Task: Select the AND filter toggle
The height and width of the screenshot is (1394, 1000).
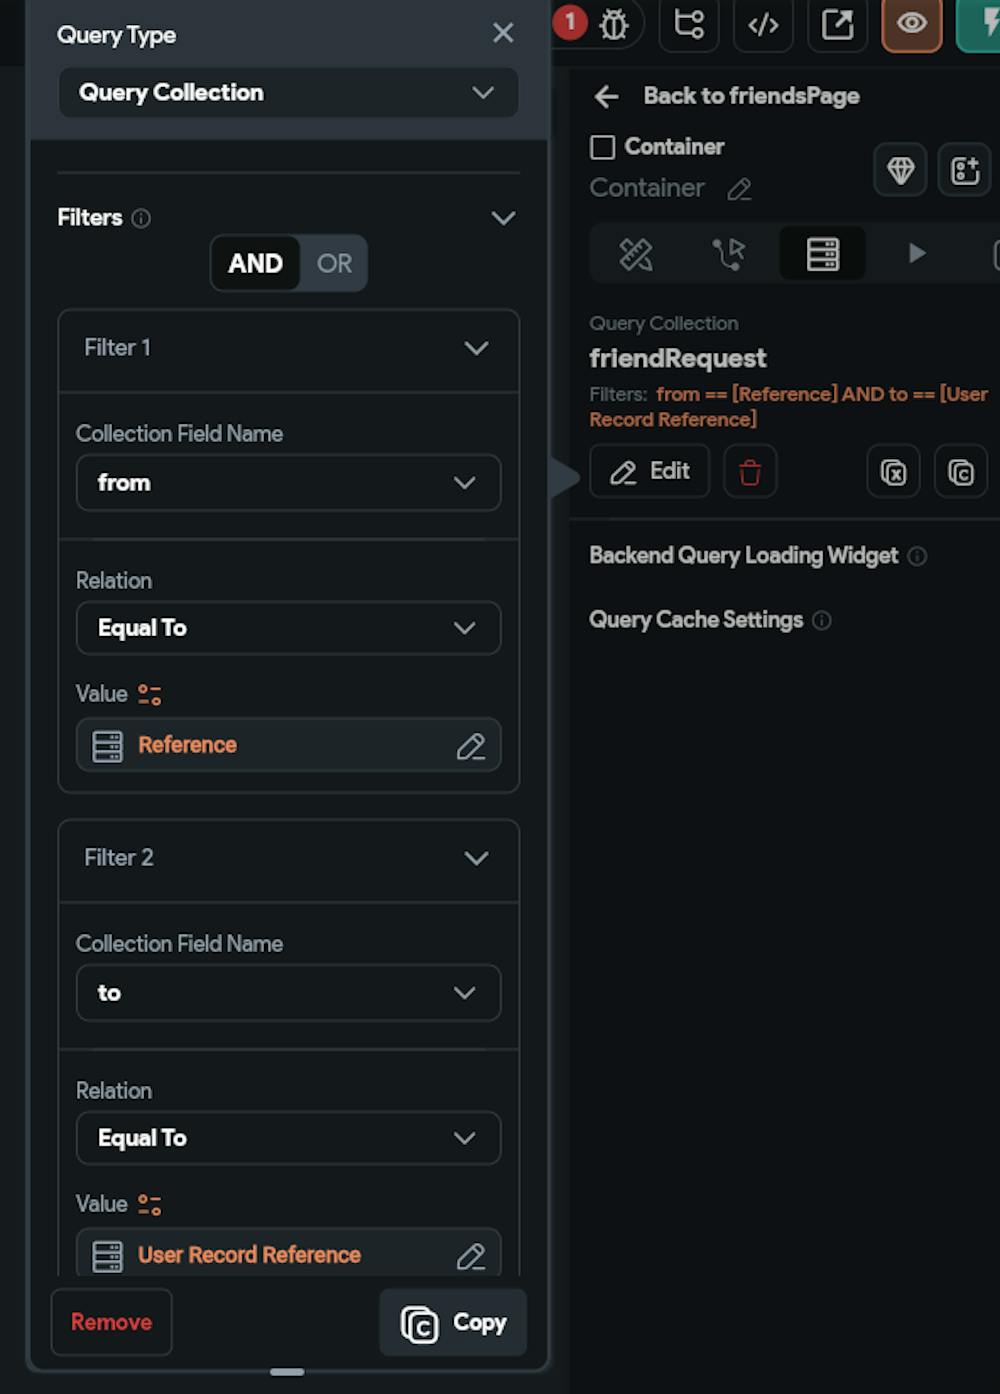Action: tap(255, 263)
